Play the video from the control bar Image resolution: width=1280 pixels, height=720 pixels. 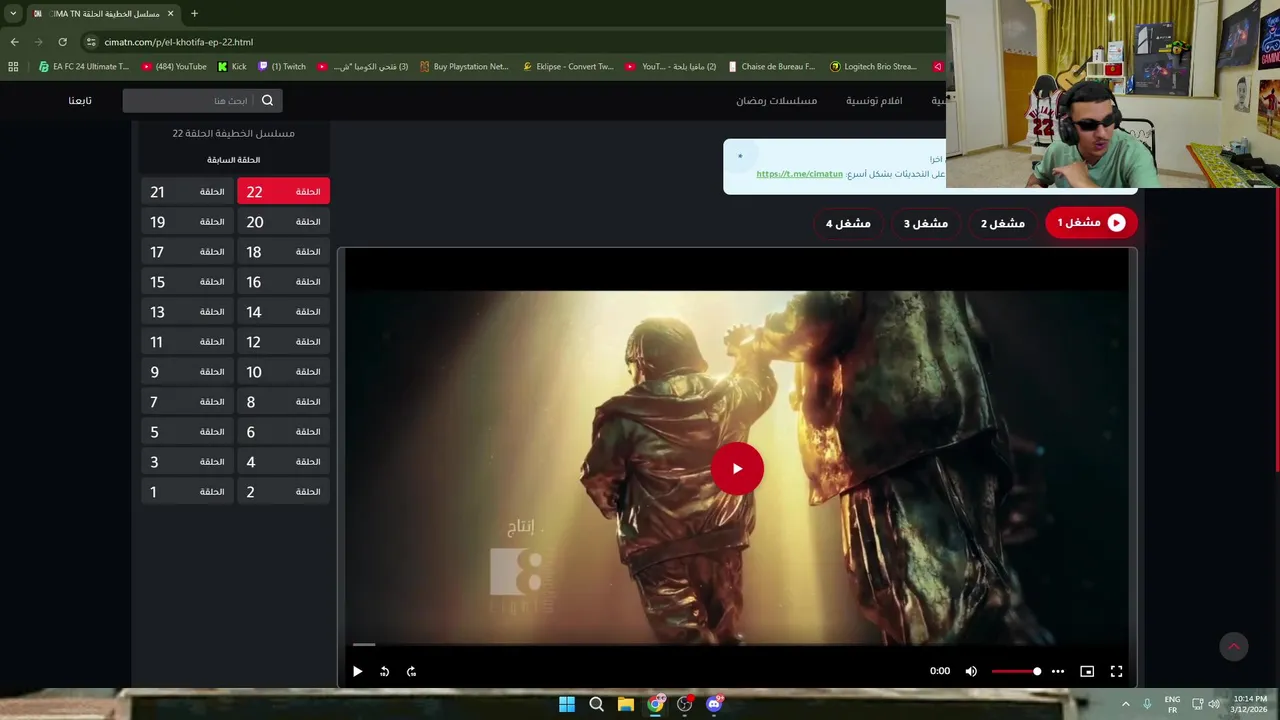point(357,671)
